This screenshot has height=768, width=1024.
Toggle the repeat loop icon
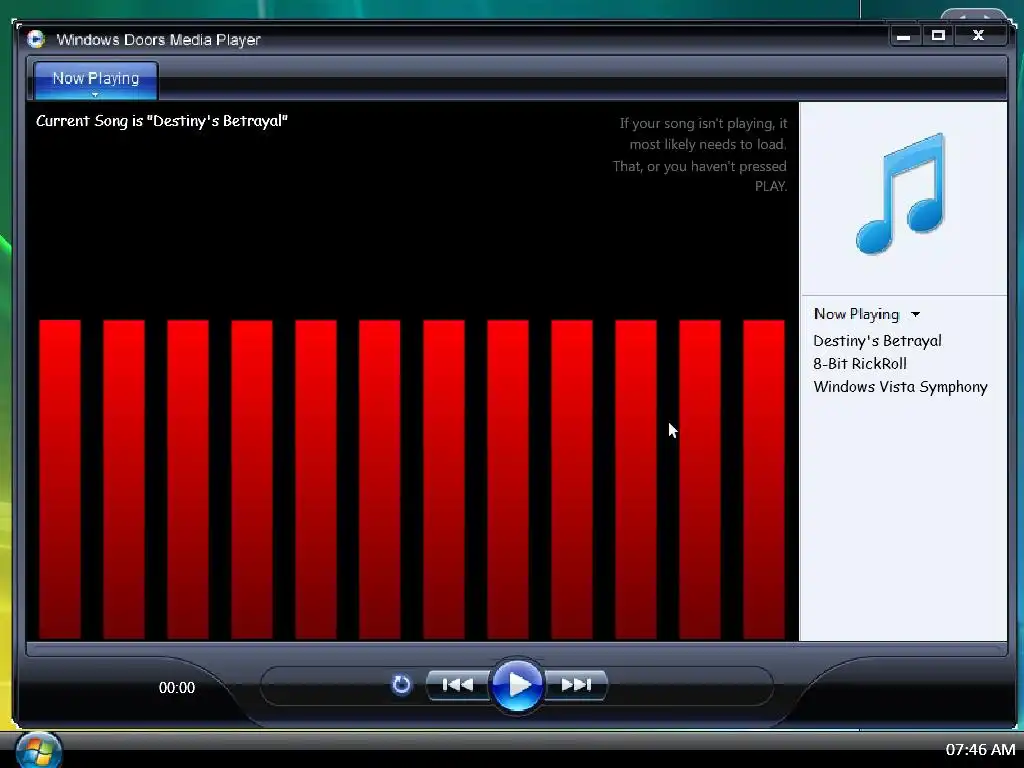[x=401, y=684]
